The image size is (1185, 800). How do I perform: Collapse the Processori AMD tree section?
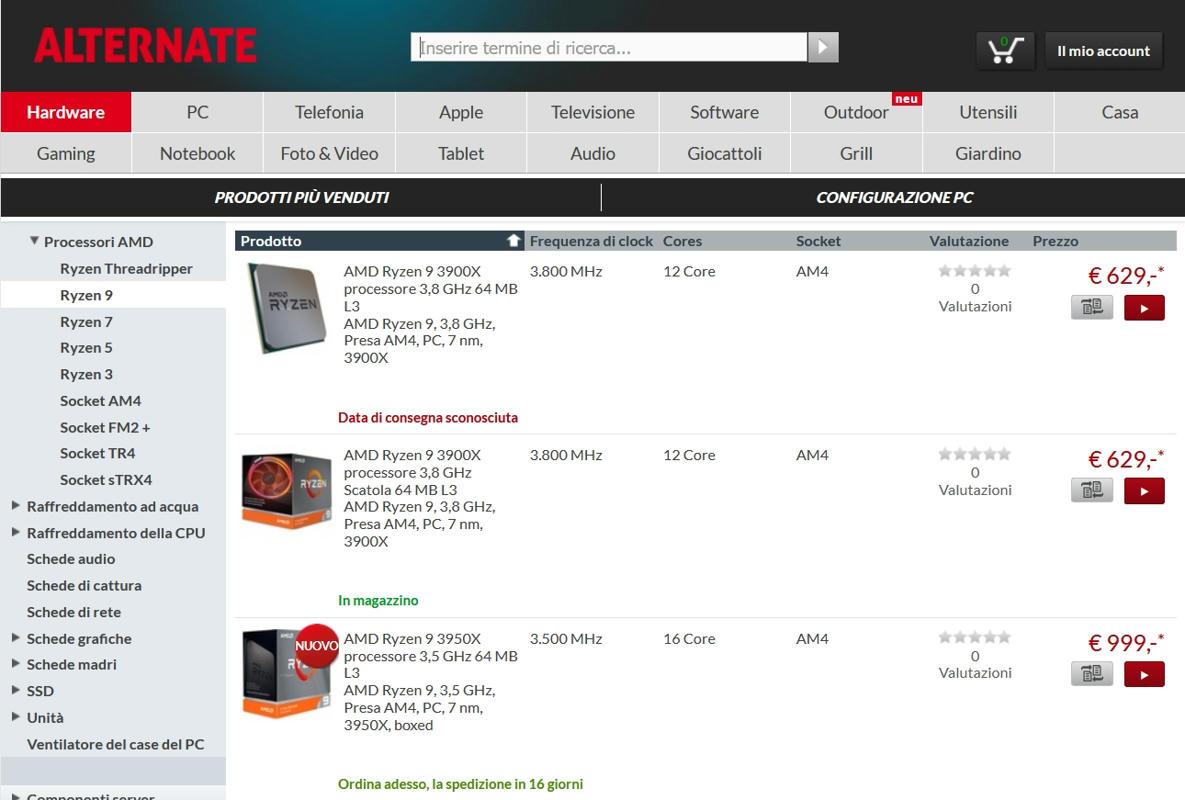(x=35, y=241)
